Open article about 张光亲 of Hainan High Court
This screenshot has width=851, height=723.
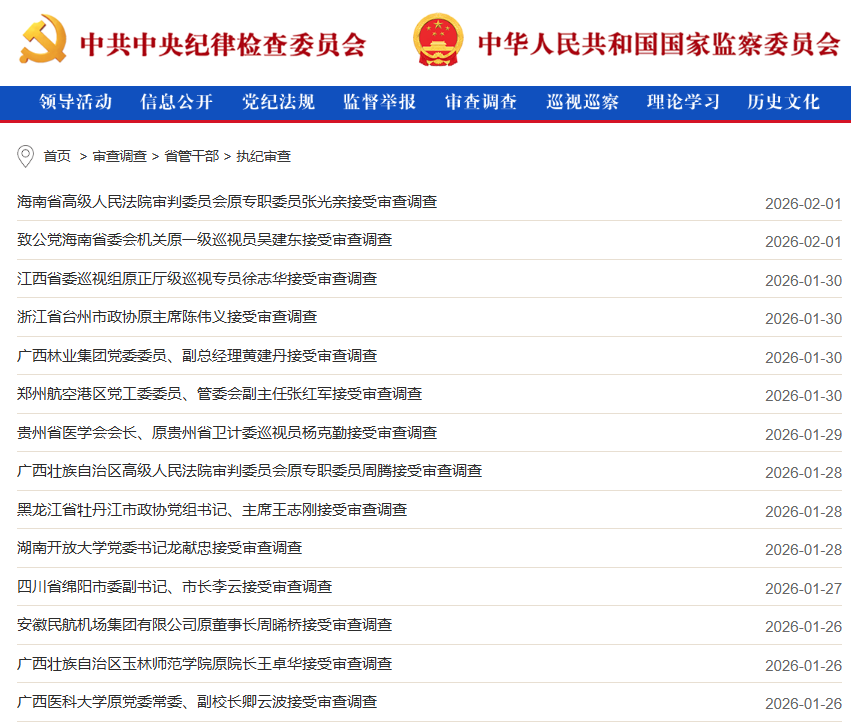tap(227, 202)
